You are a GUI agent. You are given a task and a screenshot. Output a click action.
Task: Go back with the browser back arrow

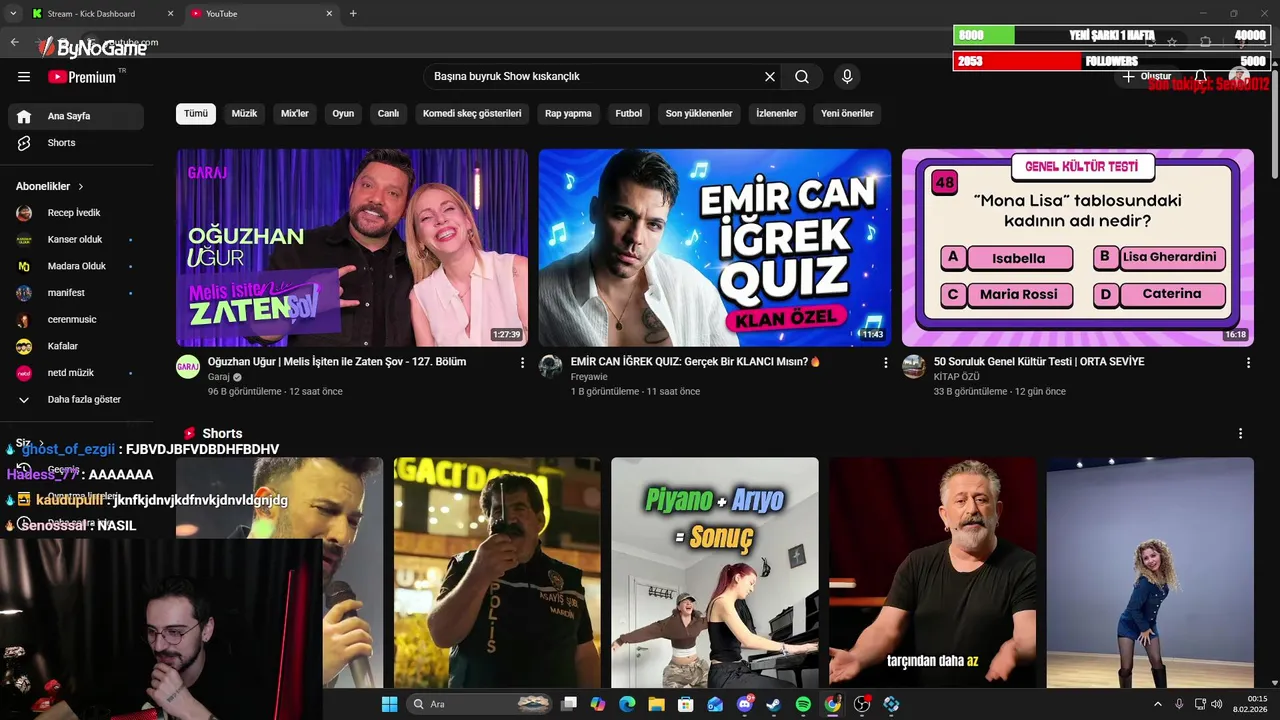tap(14, 42)
